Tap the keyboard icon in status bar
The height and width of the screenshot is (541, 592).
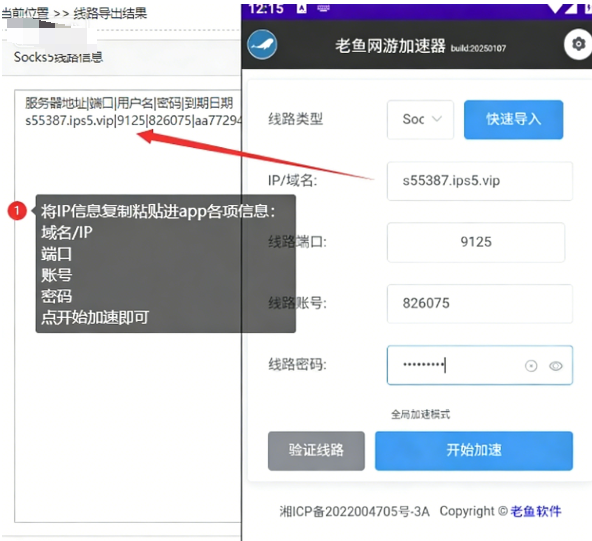pos(323,8)
